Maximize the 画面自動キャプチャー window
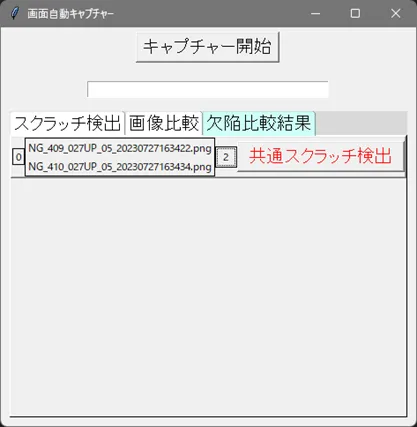The image size is (417, 427). [355, 14]
